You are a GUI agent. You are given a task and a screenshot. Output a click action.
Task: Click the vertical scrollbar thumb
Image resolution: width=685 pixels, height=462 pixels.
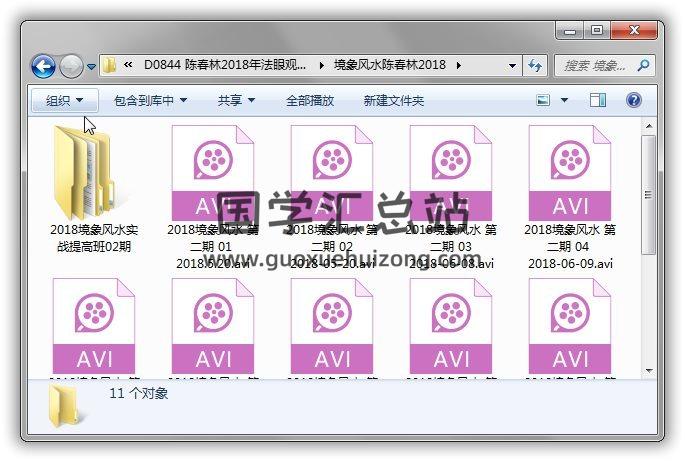point(649,194)
